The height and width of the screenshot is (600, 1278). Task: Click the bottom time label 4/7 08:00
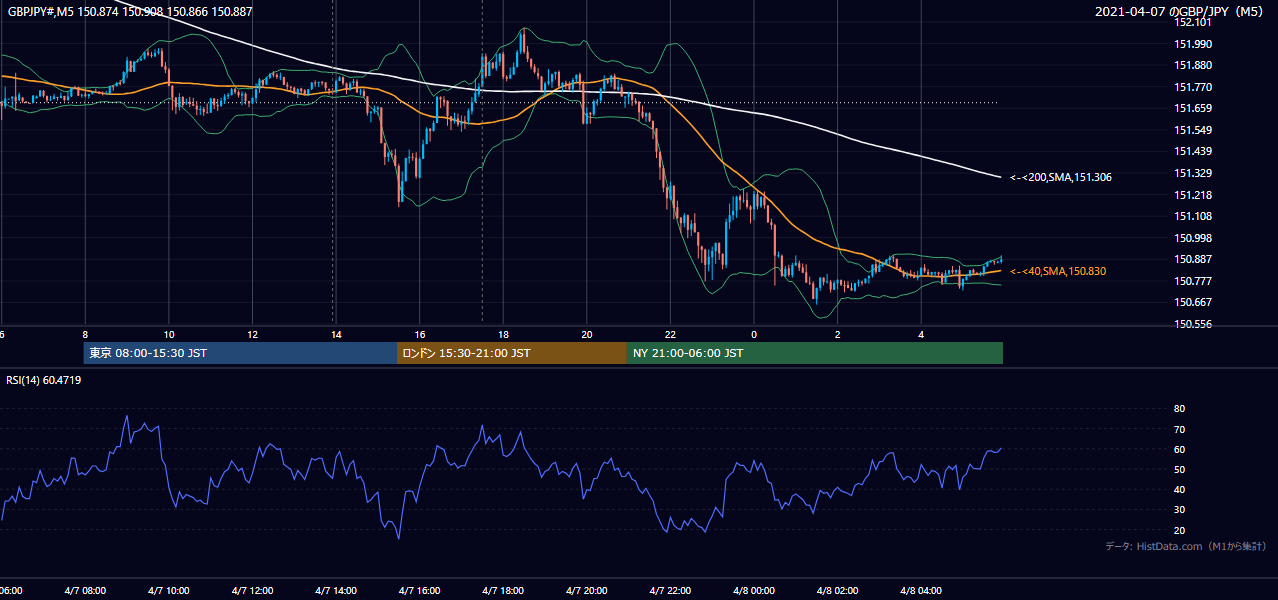click(x=85, y=591)
